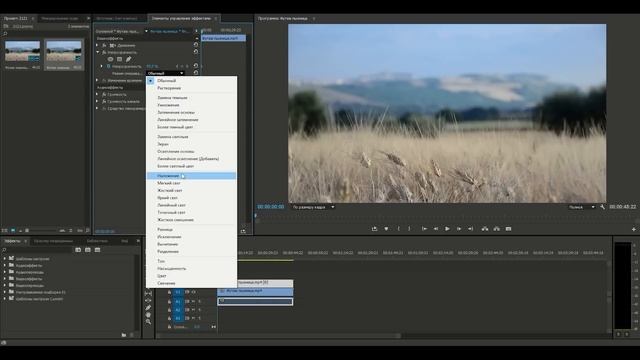The height and width of the screenshot is (360, 640).
Task: Select the first clip thumbnail in Project
Action: (22, 51)
